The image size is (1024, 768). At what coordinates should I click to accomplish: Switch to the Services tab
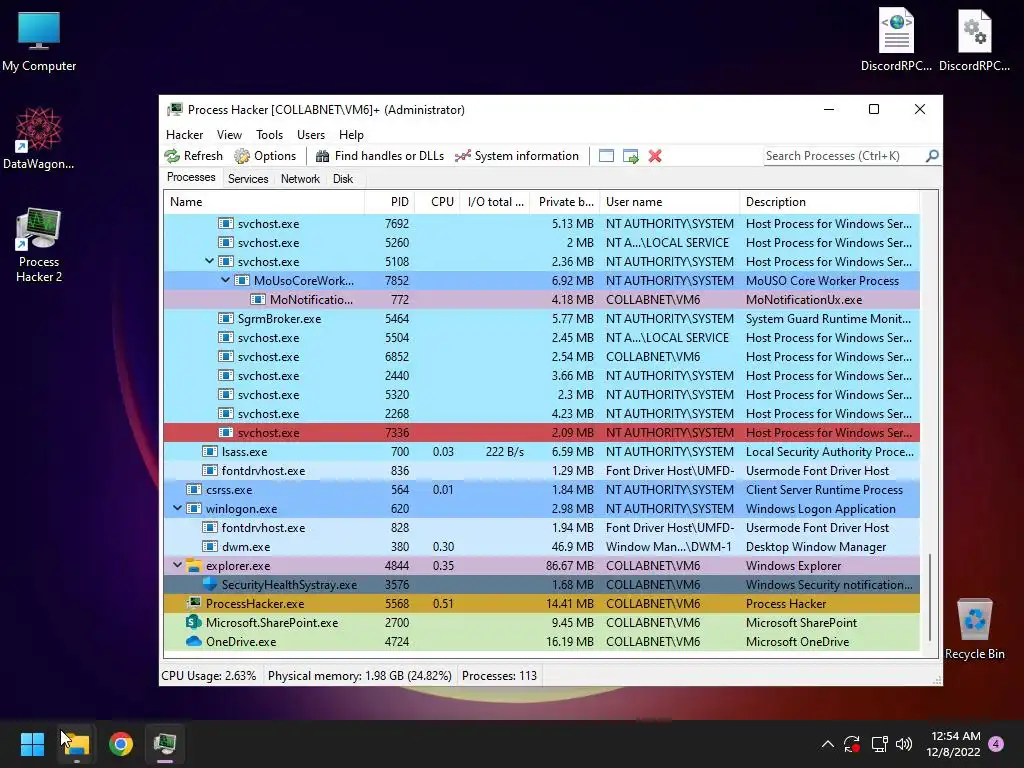tap(248, 179)
